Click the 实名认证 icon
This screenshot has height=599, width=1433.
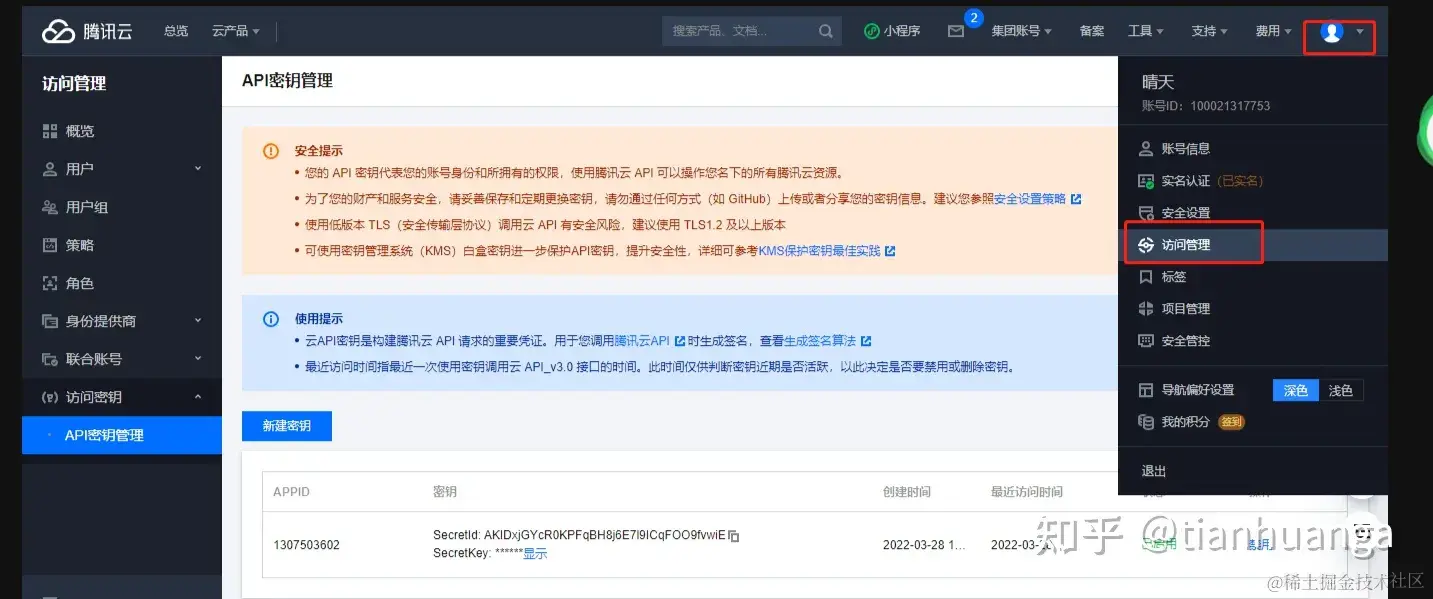click(1146, 181)
